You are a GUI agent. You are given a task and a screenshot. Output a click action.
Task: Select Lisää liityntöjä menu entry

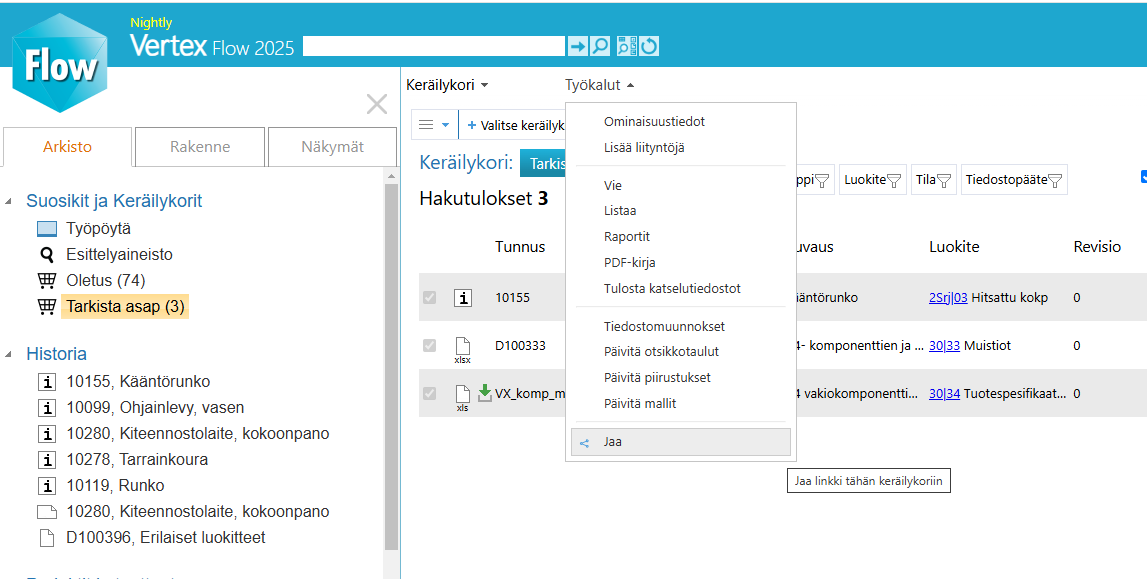pyautogui.click(x=644, y=148)
